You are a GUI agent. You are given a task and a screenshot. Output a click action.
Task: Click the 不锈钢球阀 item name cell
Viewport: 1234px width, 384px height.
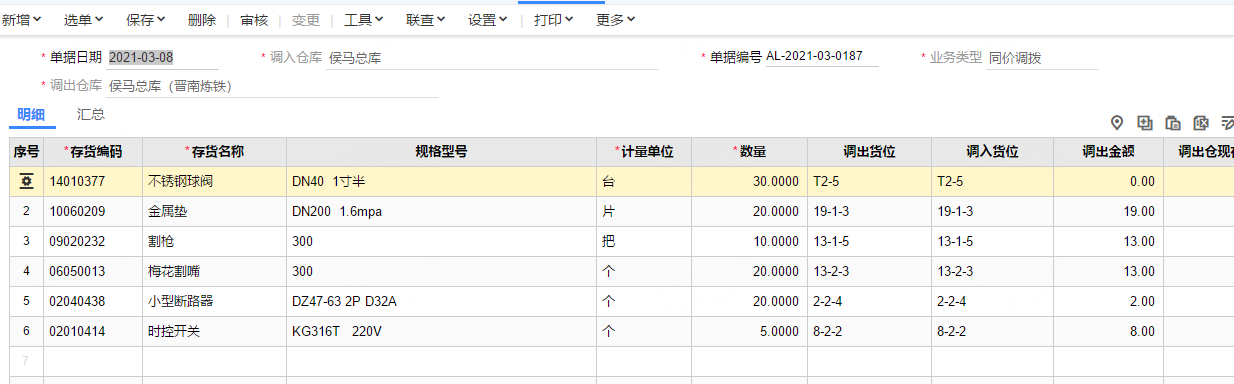click(x=215, y=182)
